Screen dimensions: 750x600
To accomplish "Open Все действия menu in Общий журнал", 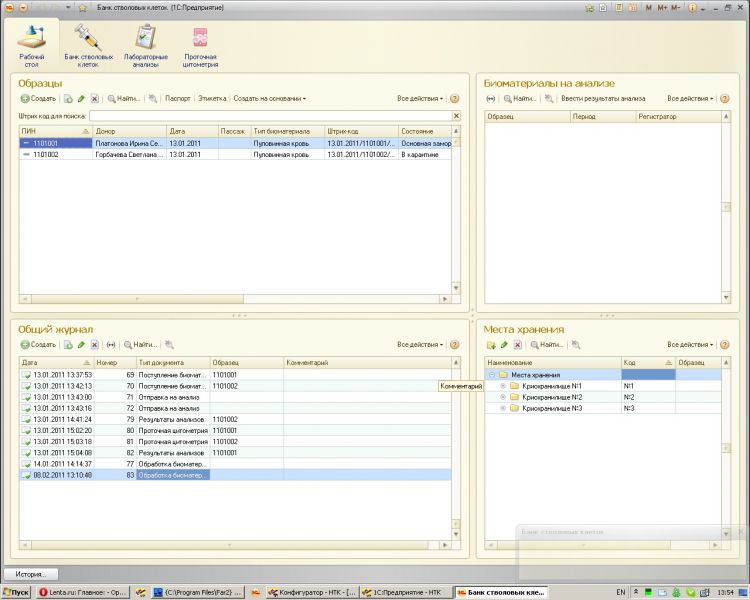I will (419, 344).
